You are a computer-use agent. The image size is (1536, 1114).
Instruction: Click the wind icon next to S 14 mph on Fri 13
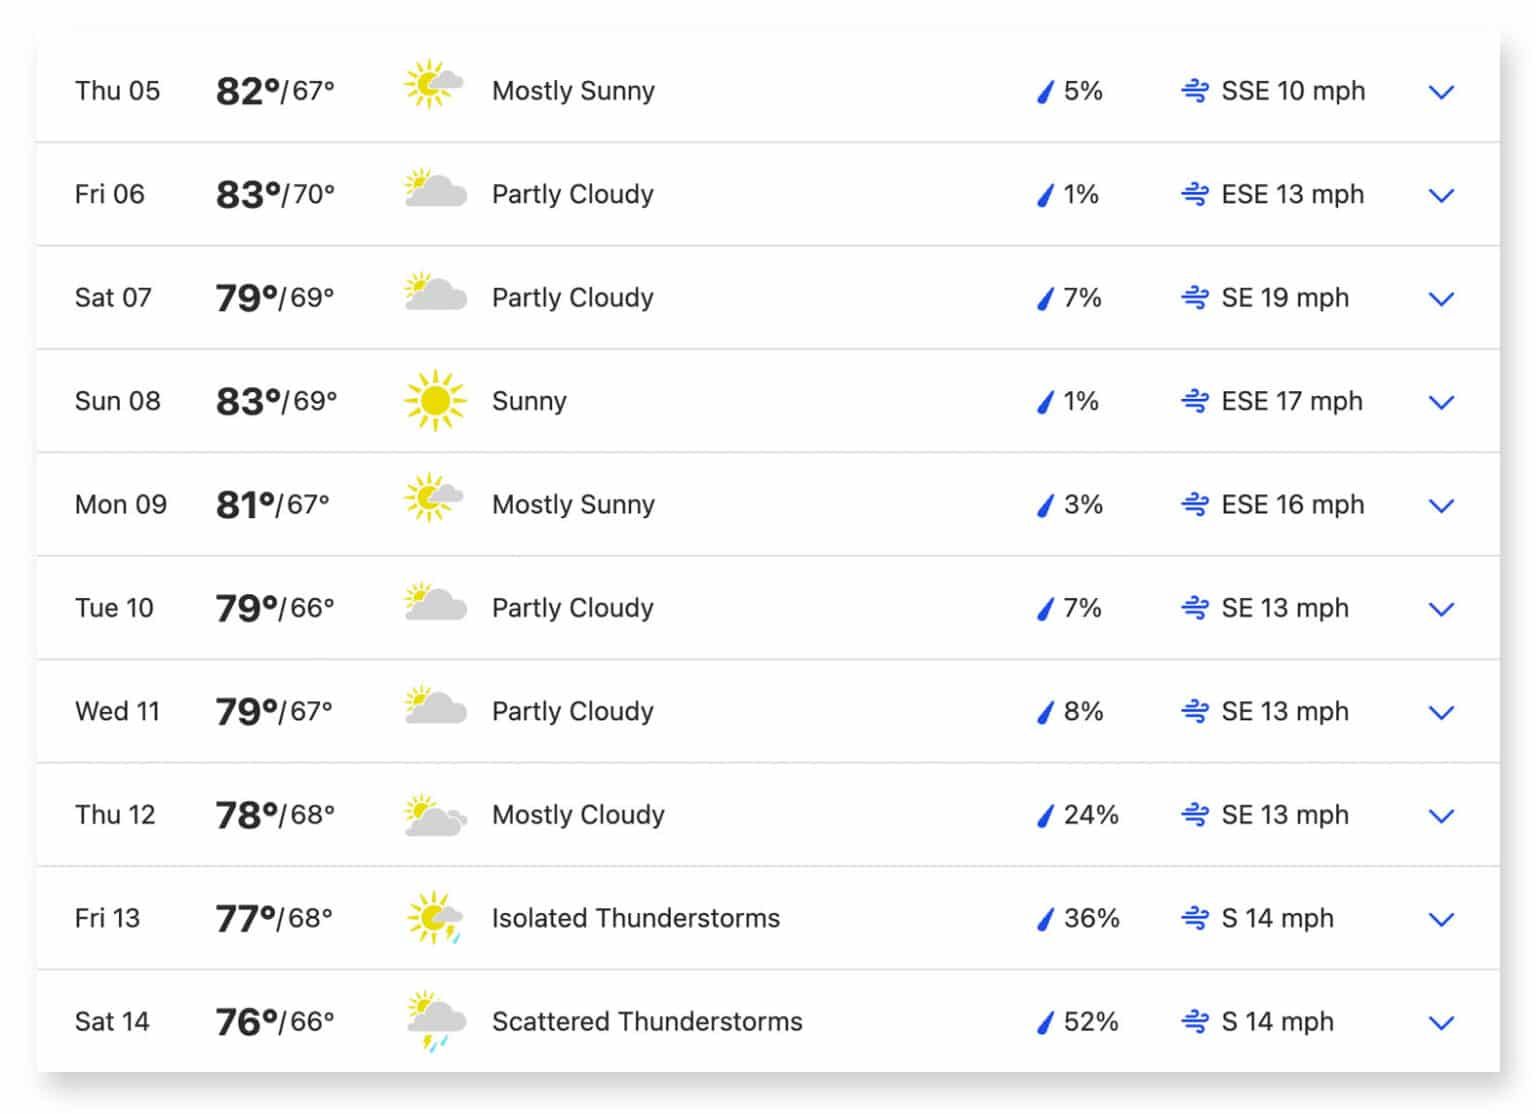click(x=1196, y=918)
